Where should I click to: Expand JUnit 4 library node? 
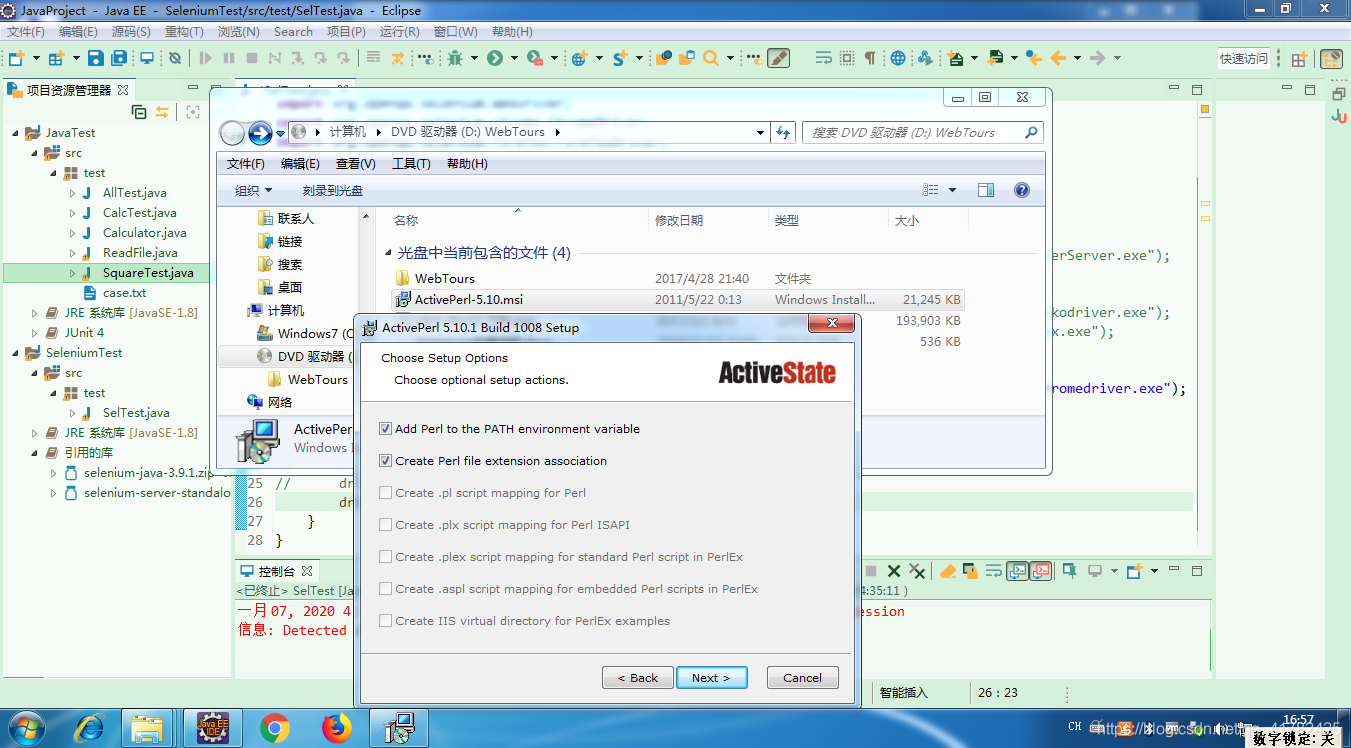tap(34, 333)
